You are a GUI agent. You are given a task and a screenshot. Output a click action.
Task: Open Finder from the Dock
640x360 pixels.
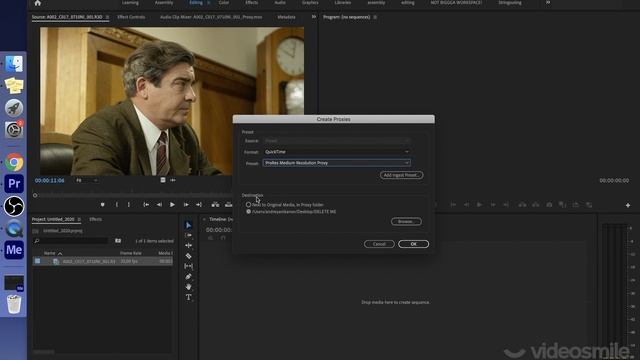(14, 64)
